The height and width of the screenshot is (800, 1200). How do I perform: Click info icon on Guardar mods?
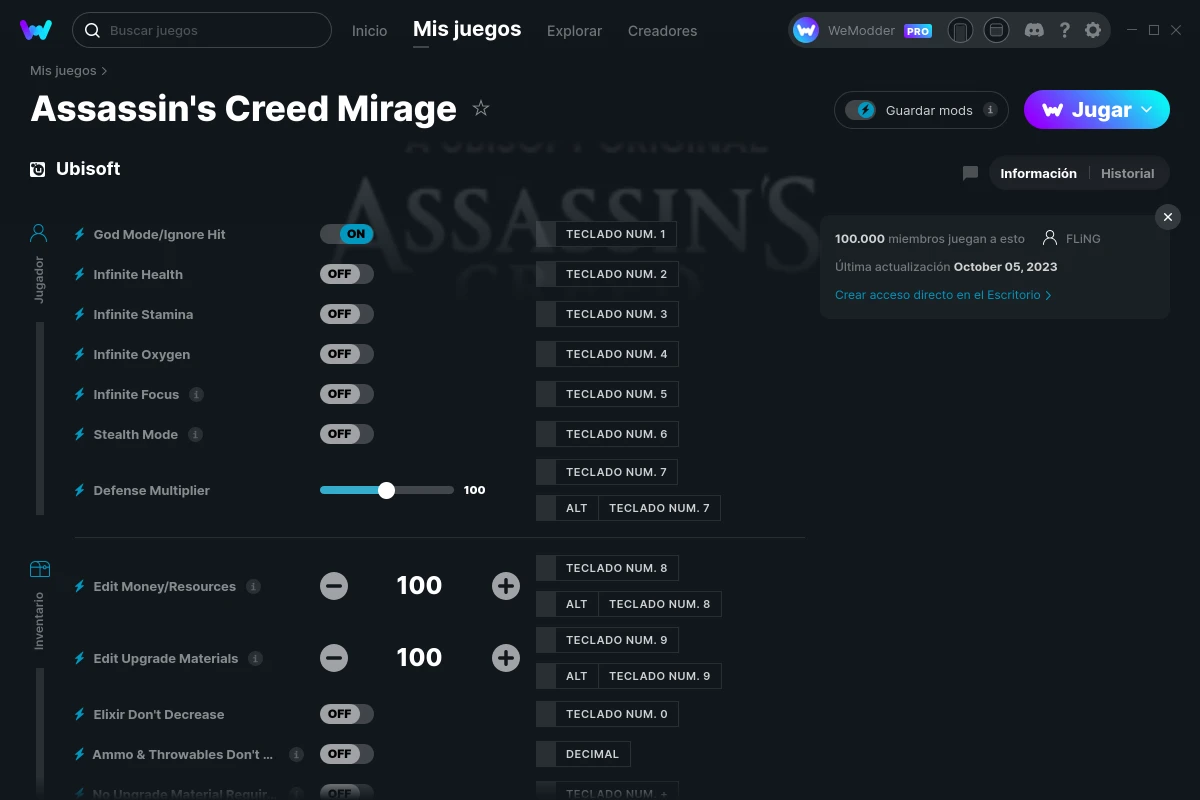point(990,110)
